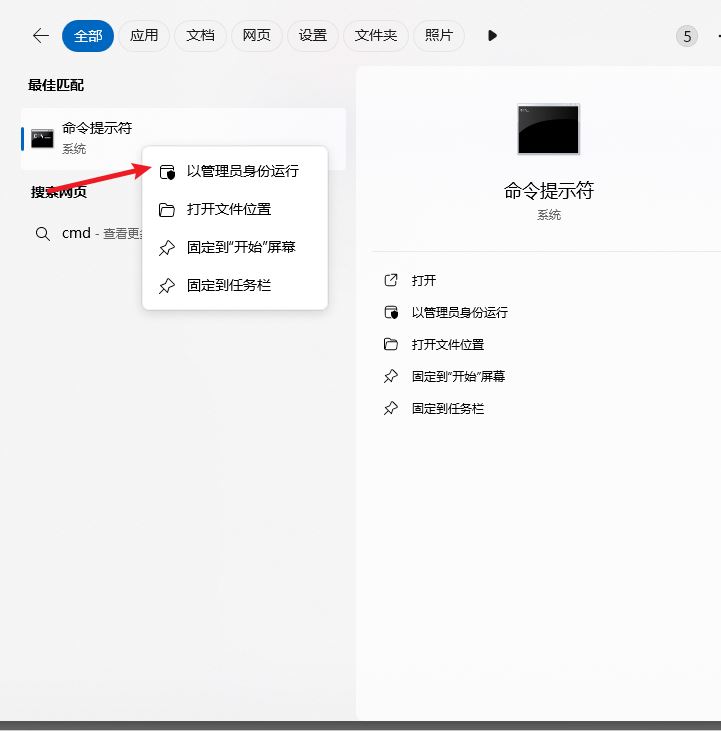
Task: Click the pin icon beside context 固定到任务栏
Action: point(167,286)
